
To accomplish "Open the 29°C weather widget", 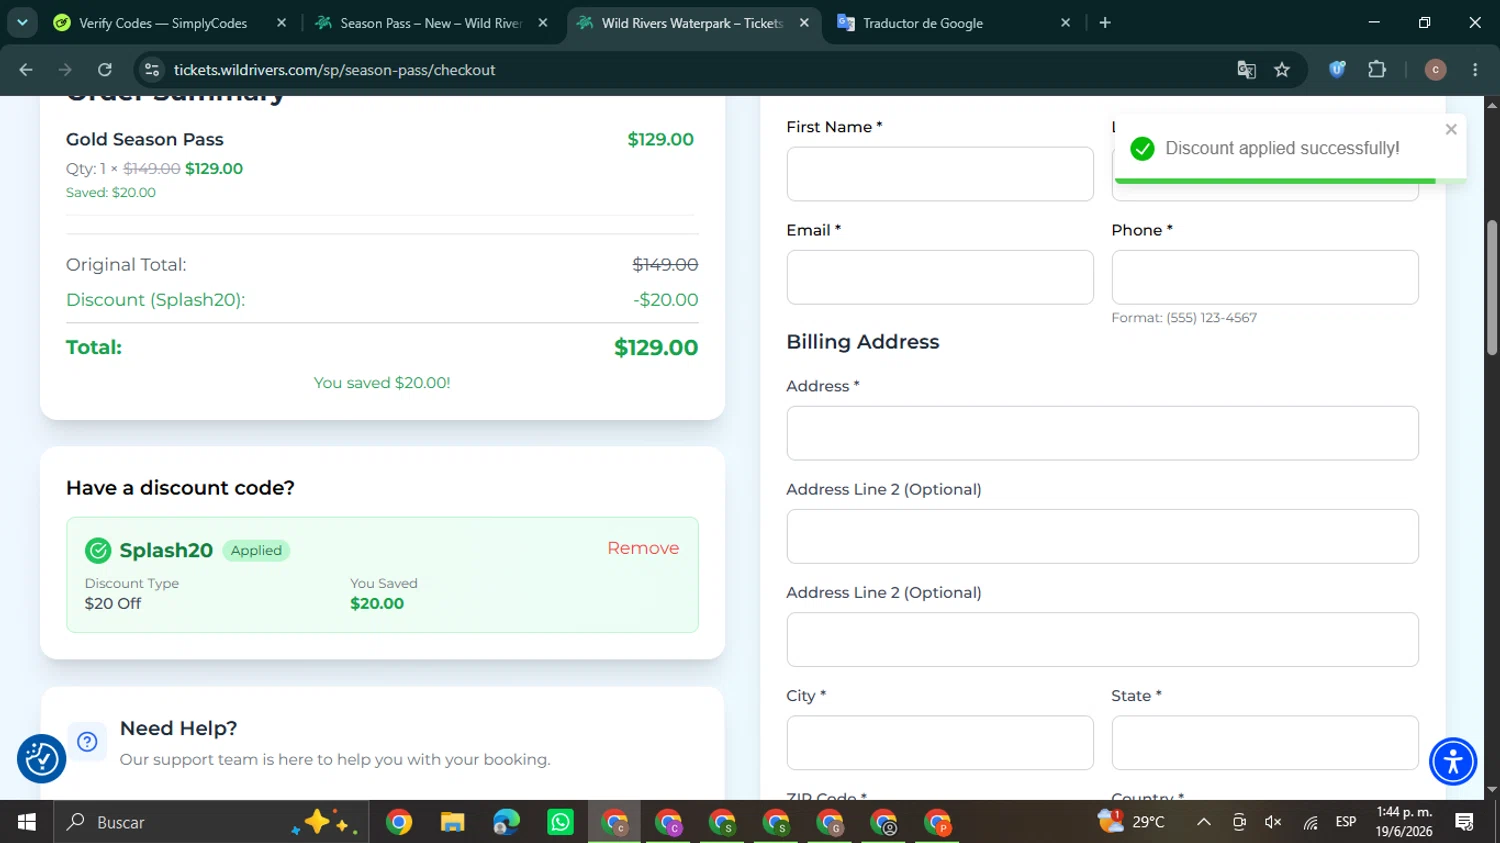I will [1132, 822].
